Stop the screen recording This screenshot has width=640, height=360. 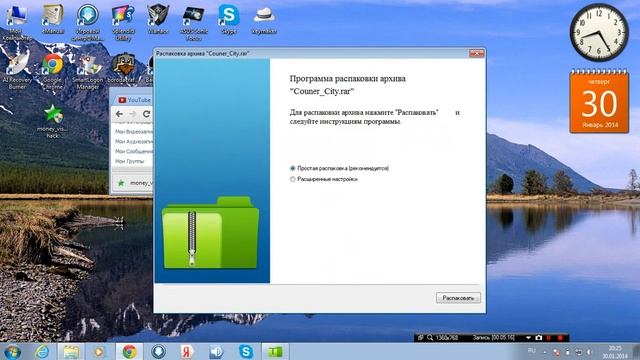pyautogui.click(x=560, y=338)
